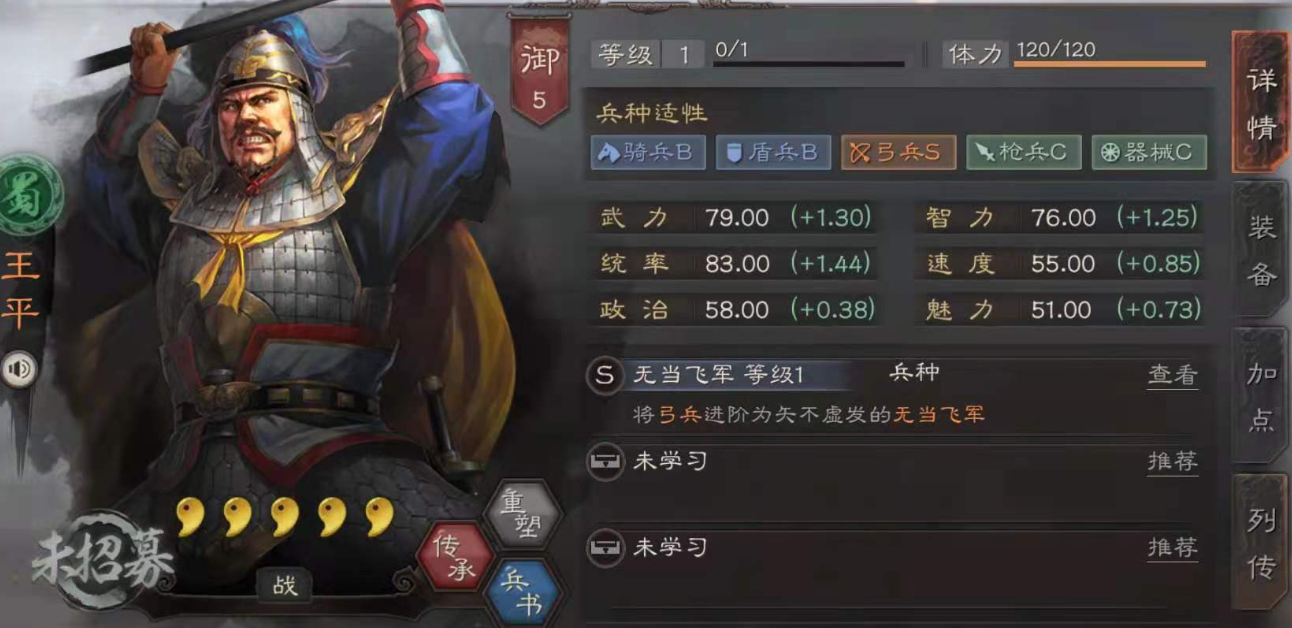This screenshot has width=1292, height=628.
Task: Select the 盾兵B troop aptitude tag
Action: click(x=773, y=152)
